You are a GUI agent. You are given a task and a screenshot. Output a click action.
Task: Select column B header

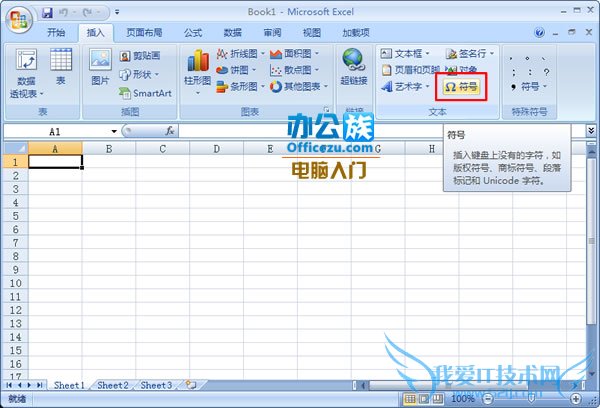(x=109, y=149)
